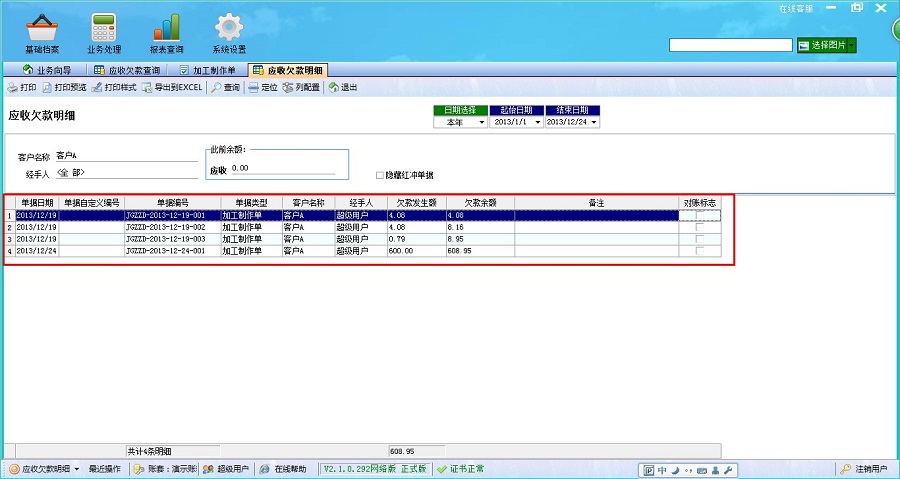Click the 选择图片 button

coord(826,45)
